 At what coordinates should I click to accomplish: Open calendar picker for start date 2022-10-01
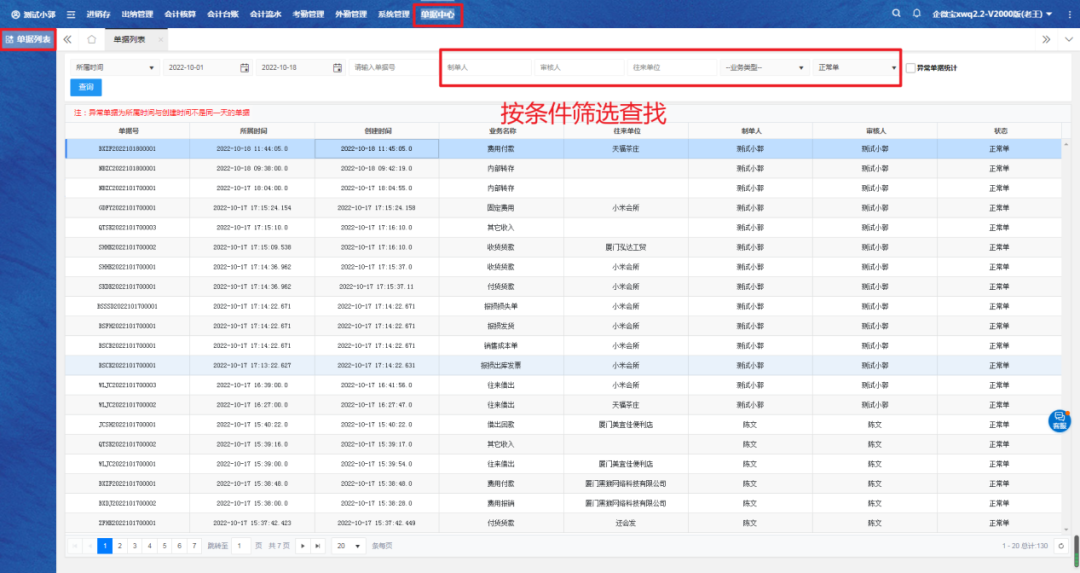point(244,68)
